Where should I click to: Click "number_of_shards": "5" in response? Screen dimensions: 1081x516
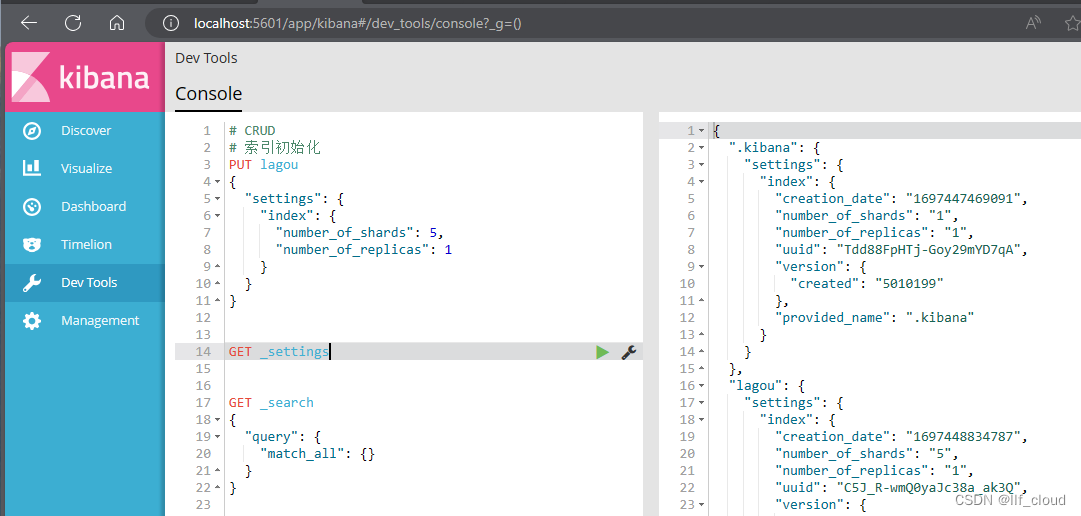[x=867, y=454]
